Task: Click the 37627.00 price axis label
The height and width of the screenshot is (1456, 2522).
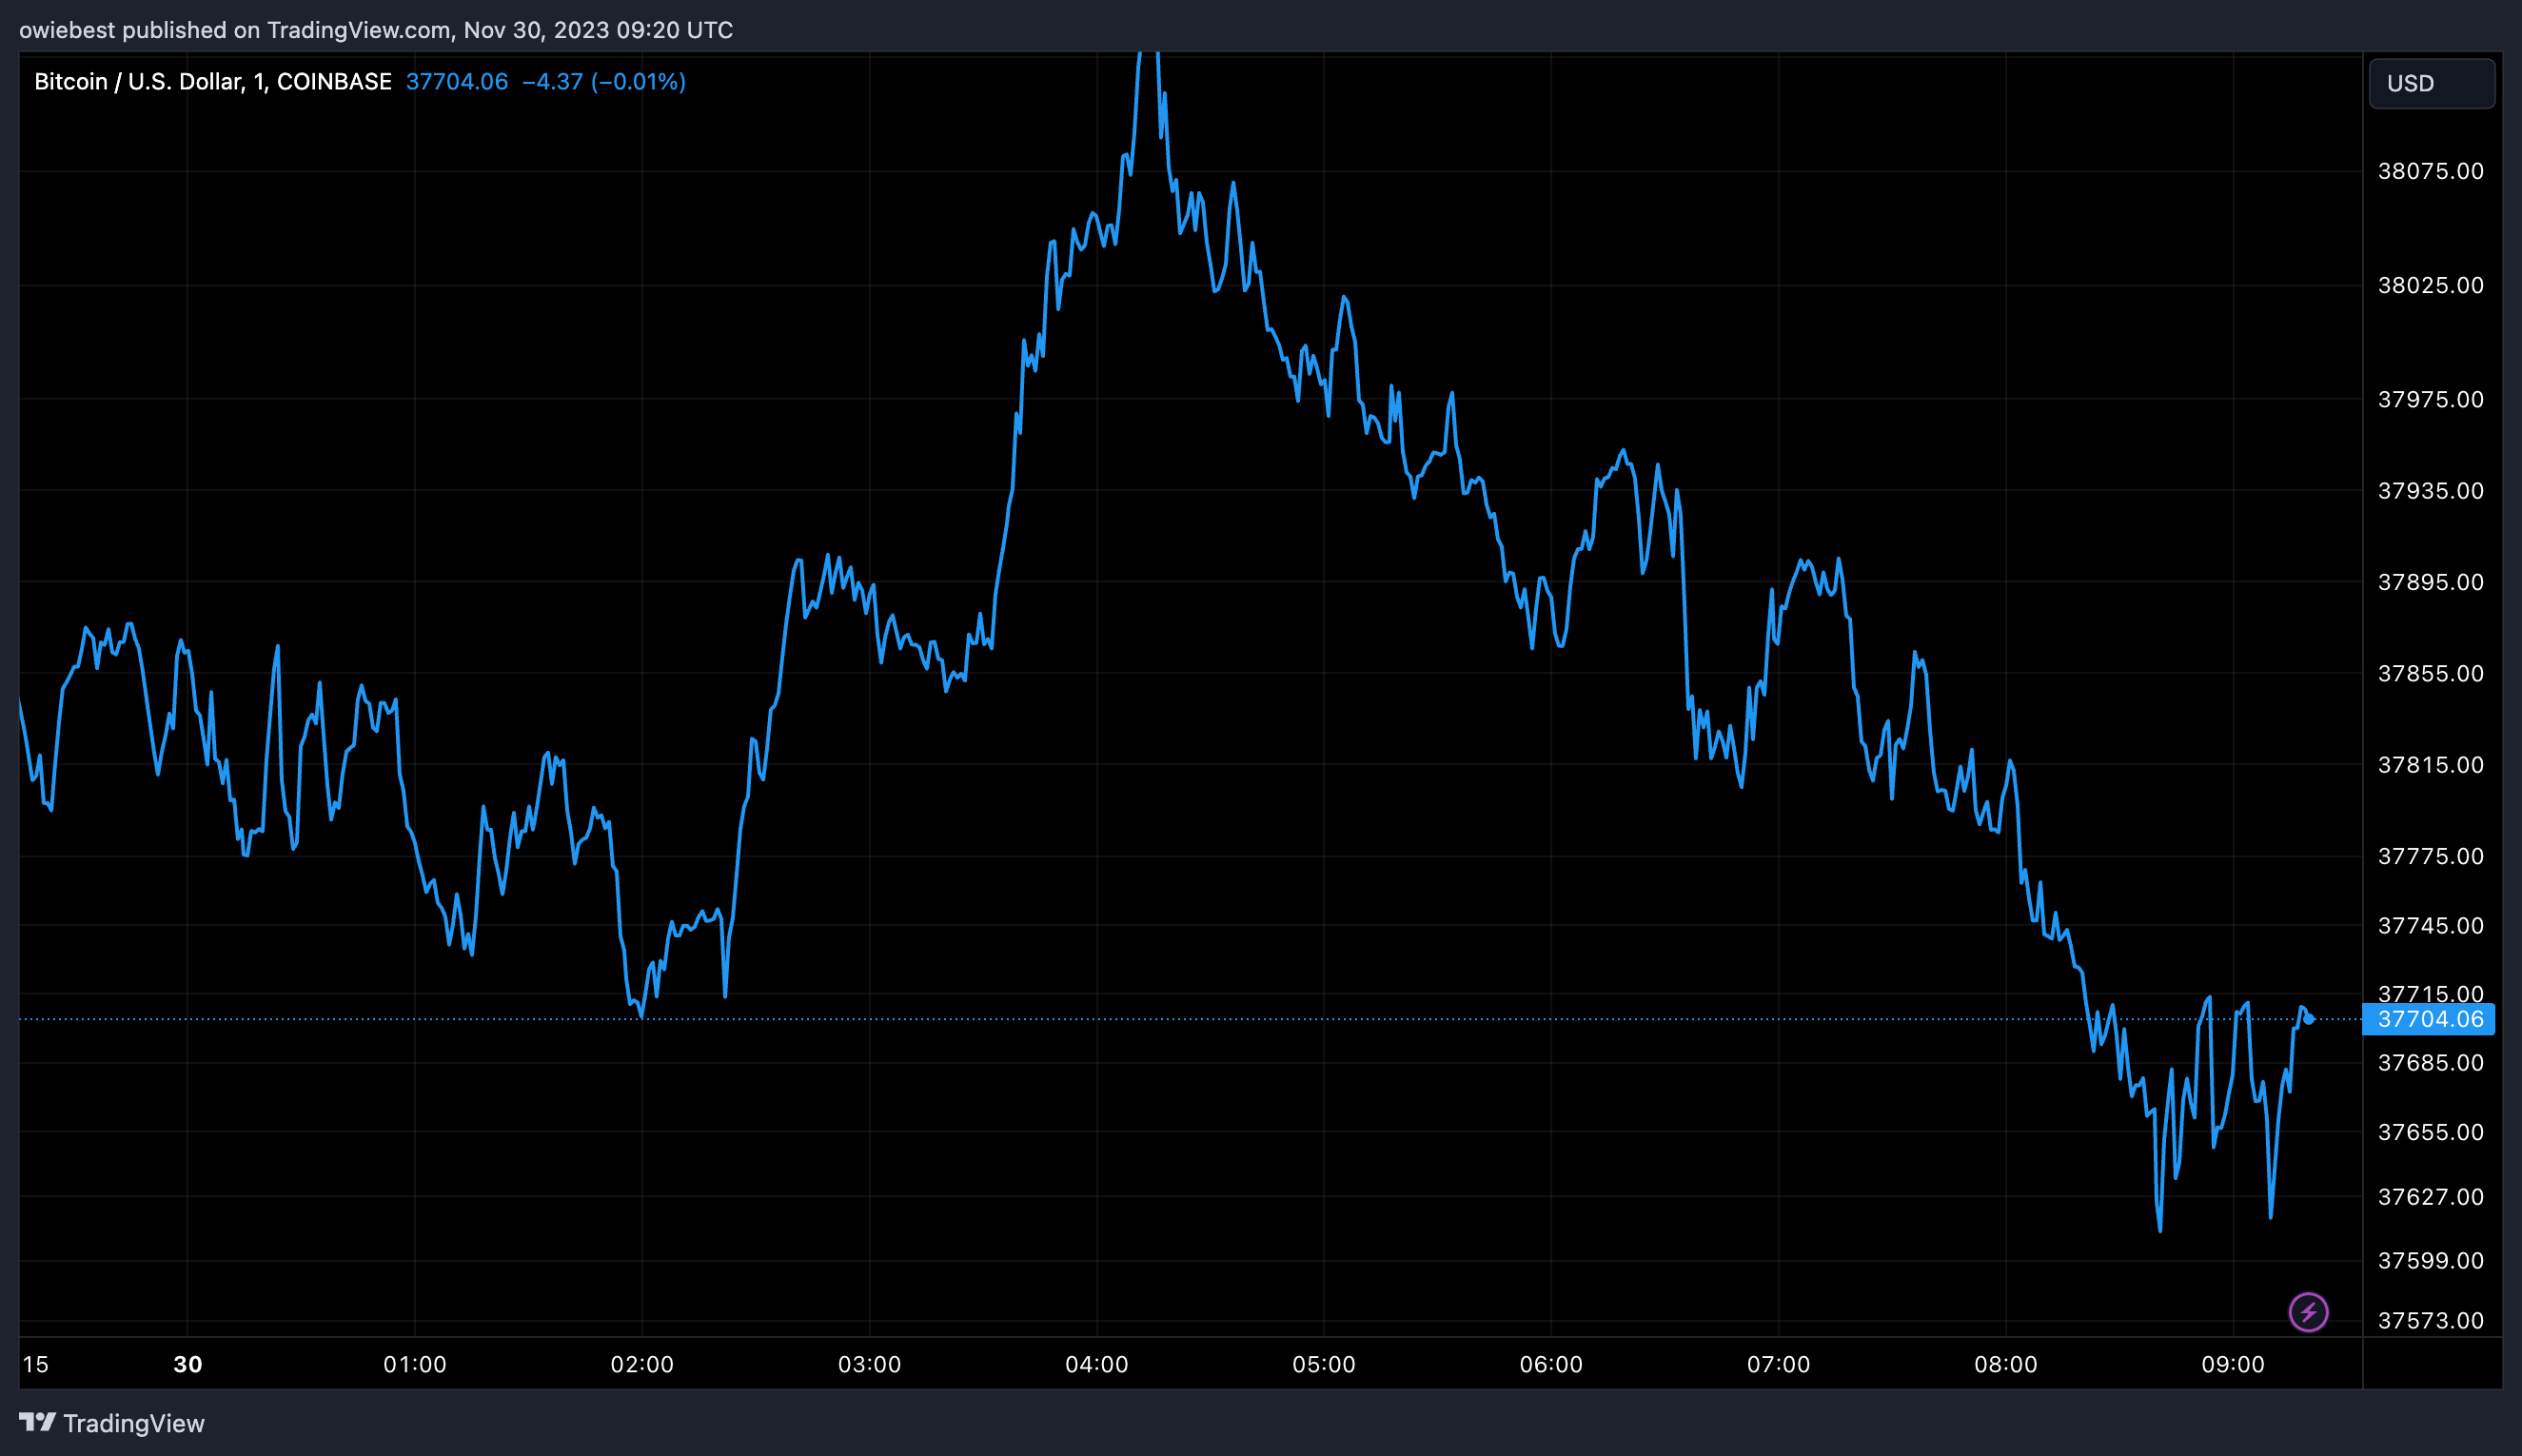Action: 2430,1196
